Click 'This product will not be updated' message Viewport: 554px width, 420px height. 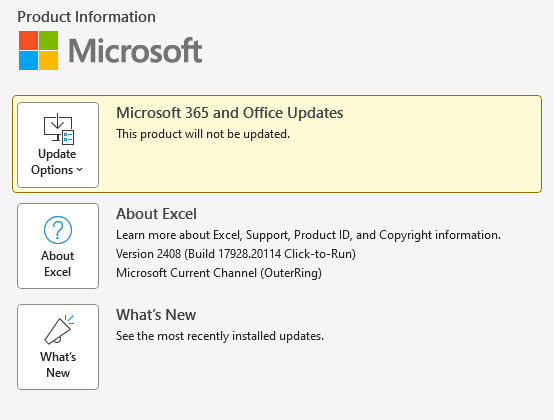point(203,134)
